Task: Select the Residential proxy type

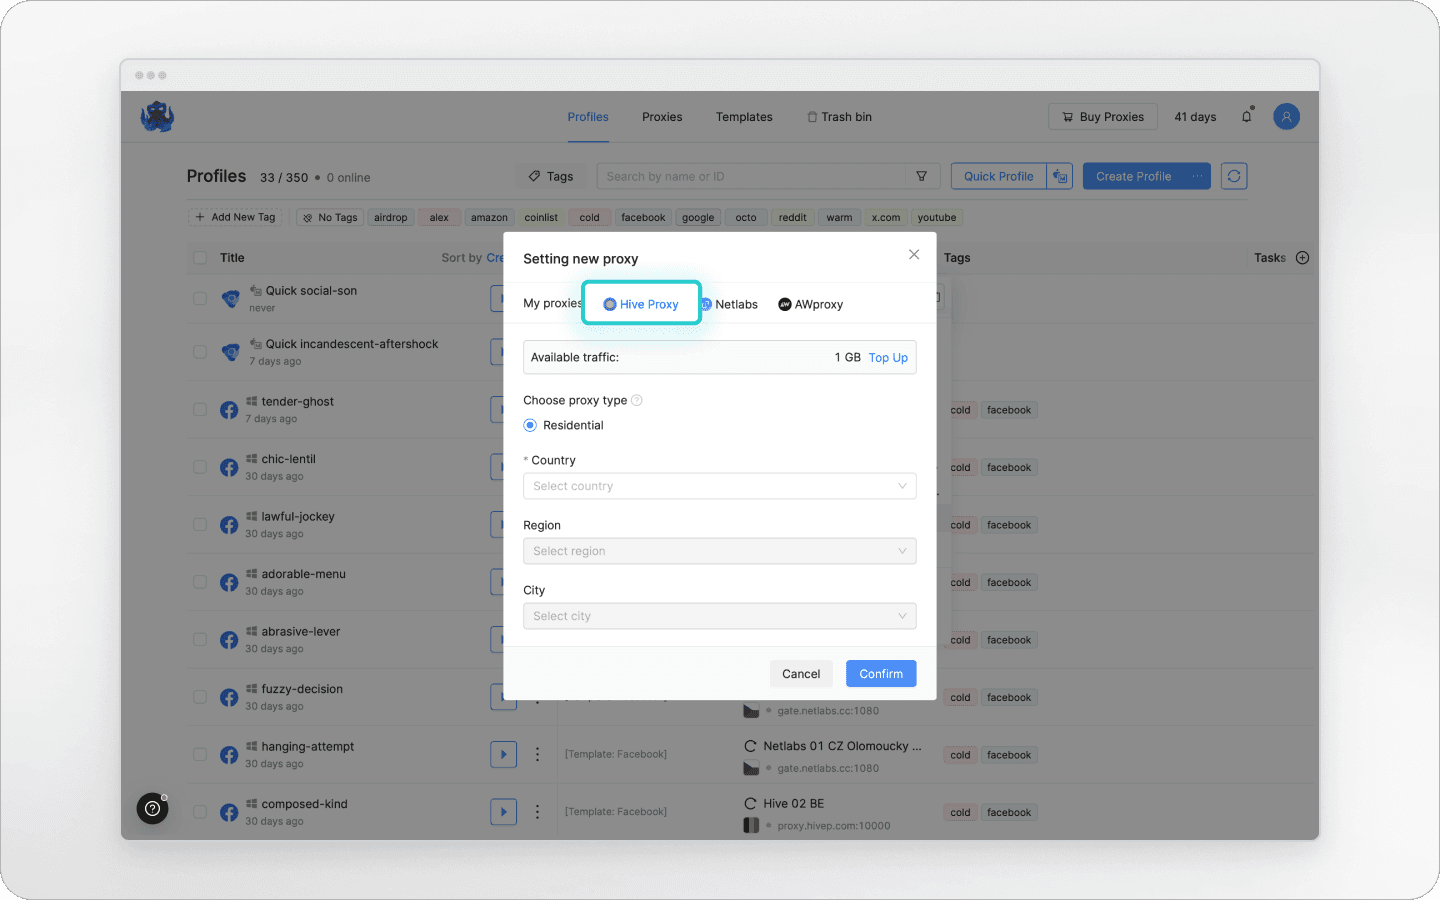Action: pos(530,425)
